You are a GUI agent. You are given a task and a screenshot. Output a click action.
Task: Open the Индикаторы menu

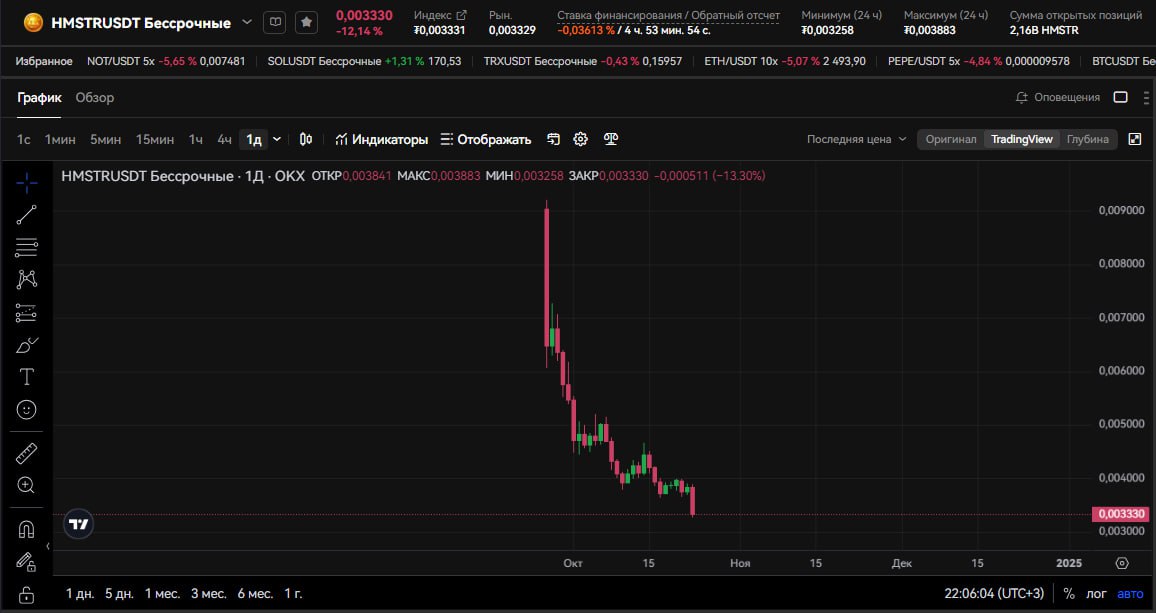[381, 139]
